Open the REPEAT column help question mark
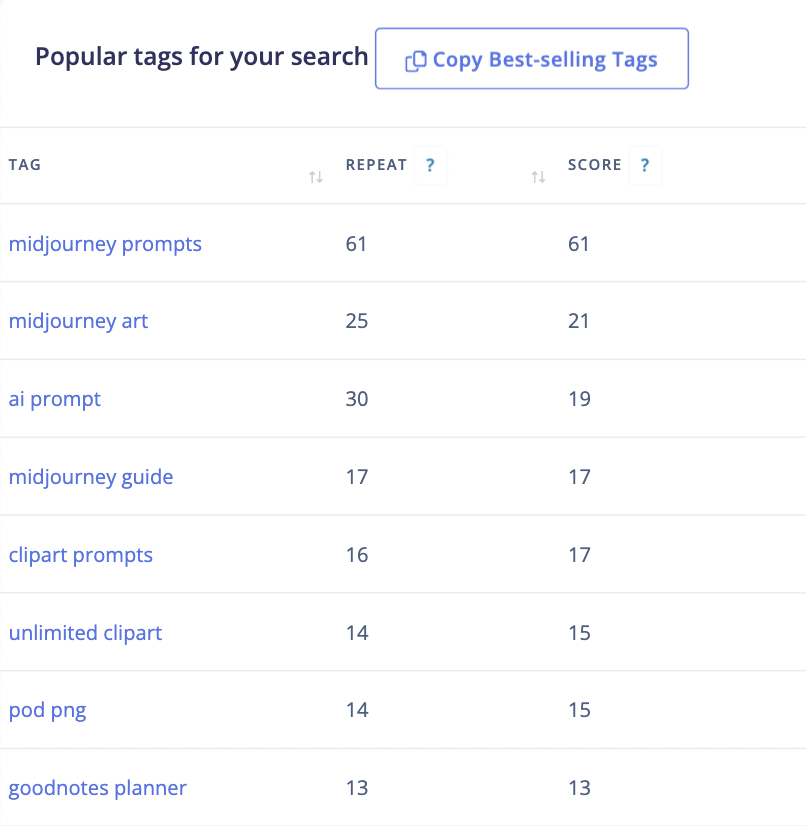Screen dimensions: 806x826 click(x=430, y=165)
